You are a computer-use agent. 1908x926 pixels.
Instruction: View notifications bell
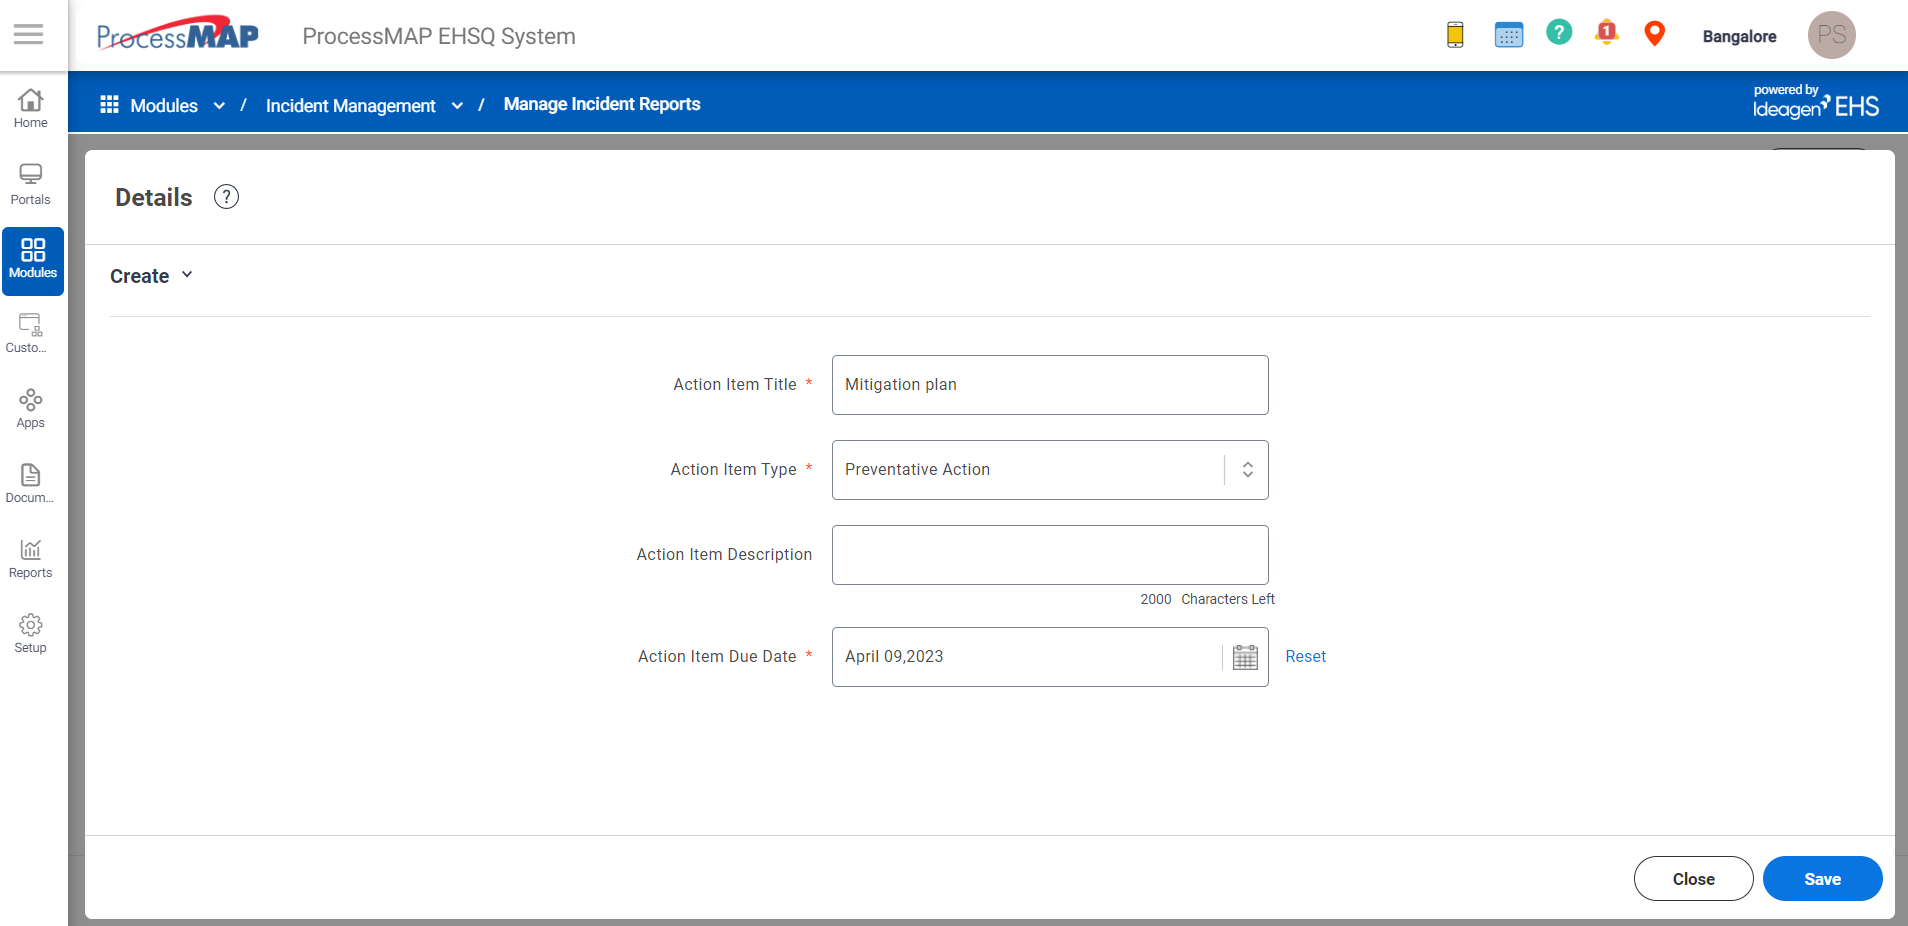coord(1606,33)
